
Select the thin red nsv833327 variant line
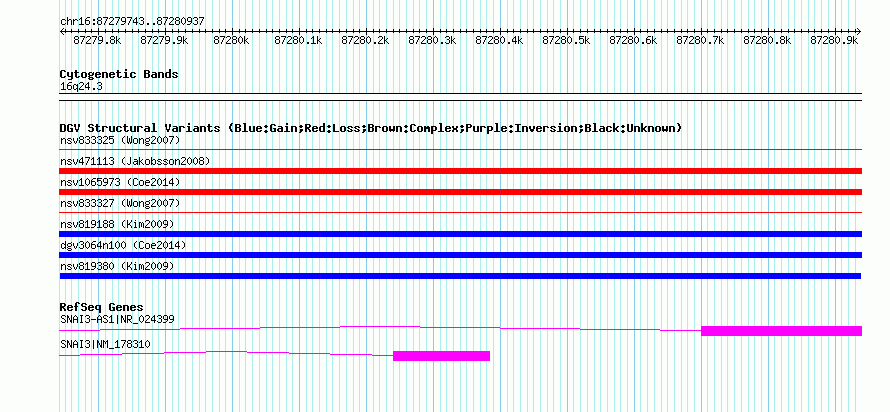460,213
